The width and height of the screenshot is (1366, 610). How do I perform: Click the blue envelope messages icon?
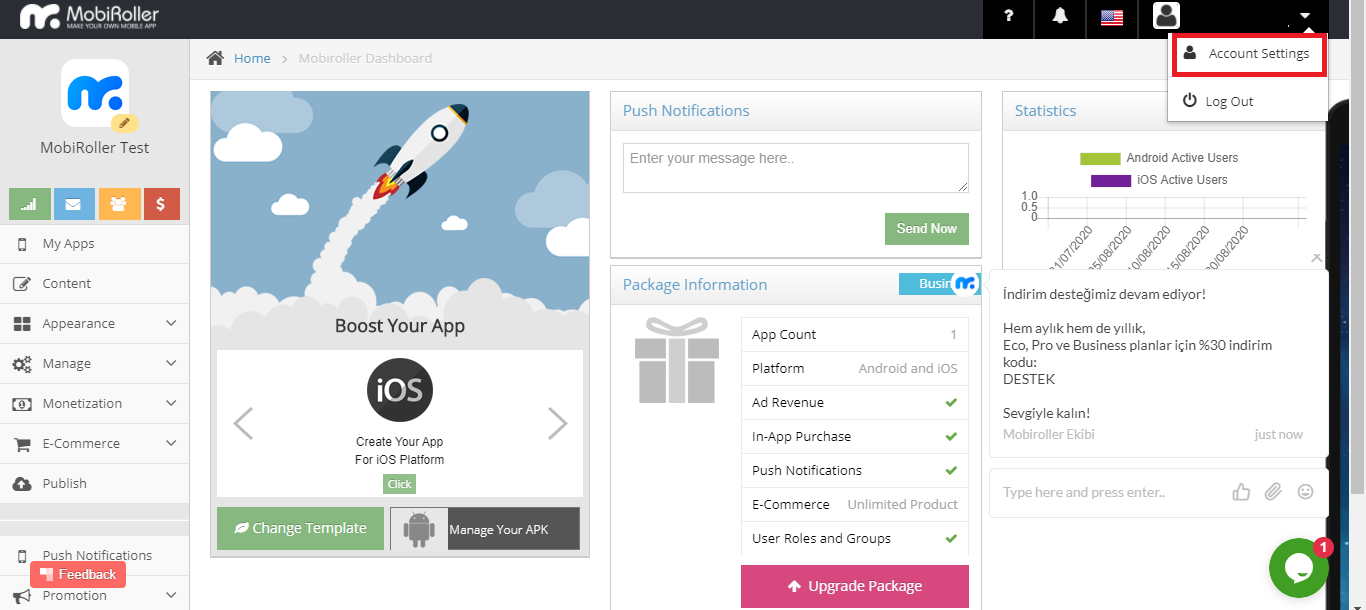74,204
